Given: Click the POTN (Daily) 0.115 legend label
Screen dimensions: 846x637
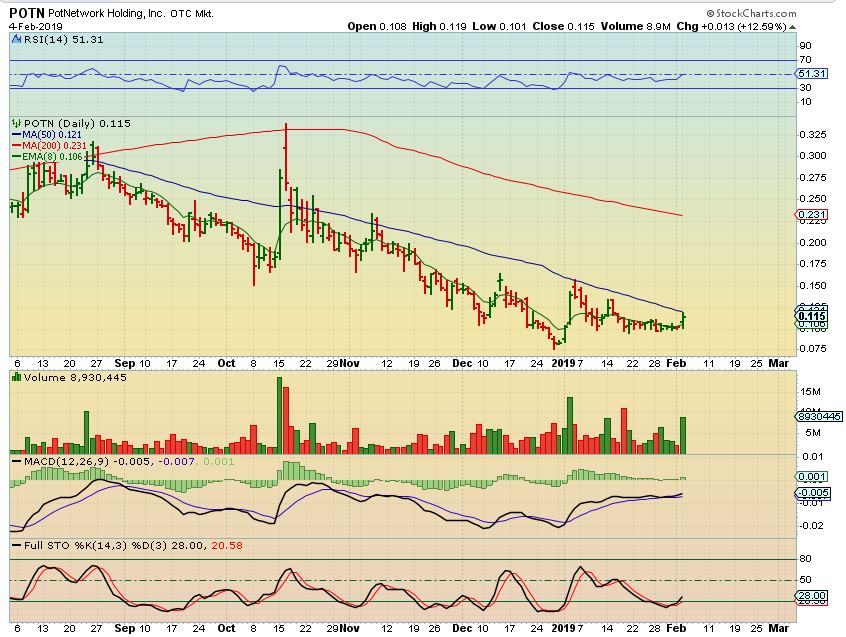Looking at the screenshot, I should click(x=77, y=124).
